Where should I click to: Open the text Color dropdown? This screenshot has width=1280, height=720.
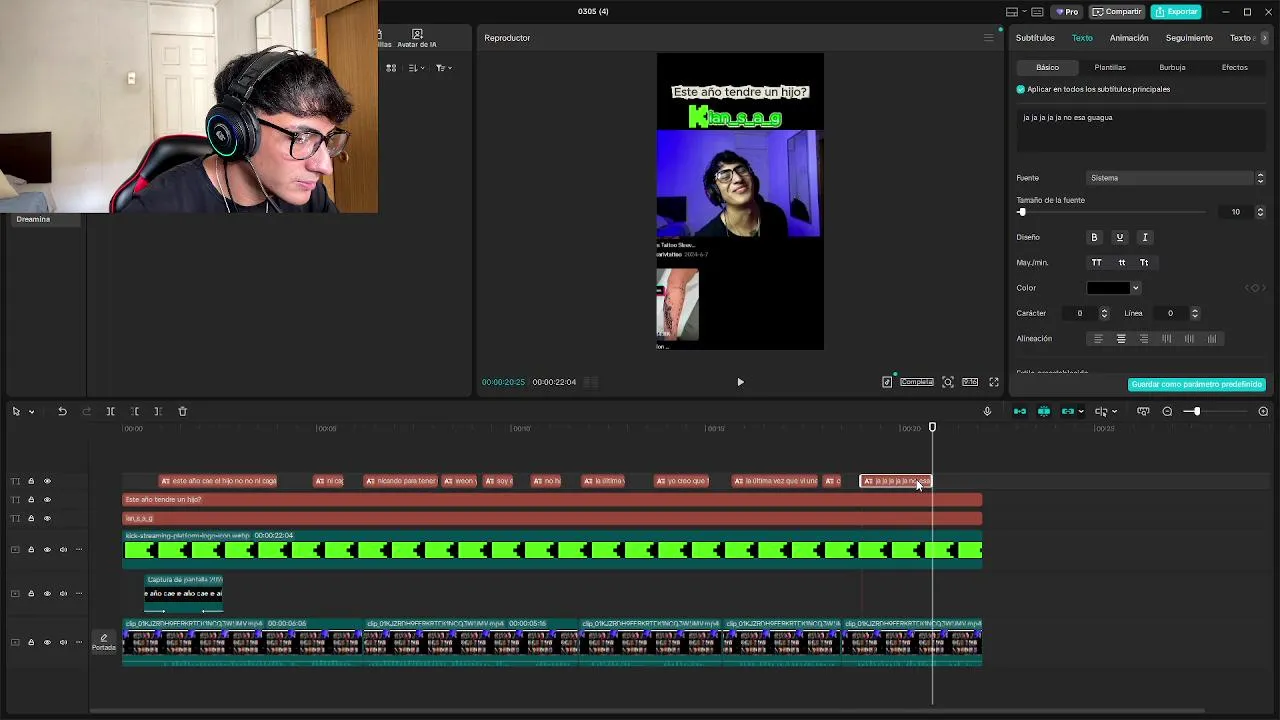tap(1135, 288)
